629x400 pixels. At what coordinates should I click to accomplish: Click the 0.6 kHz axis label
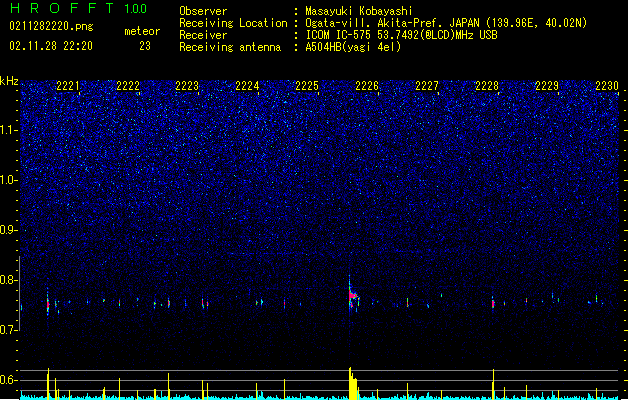coord(9,380)
